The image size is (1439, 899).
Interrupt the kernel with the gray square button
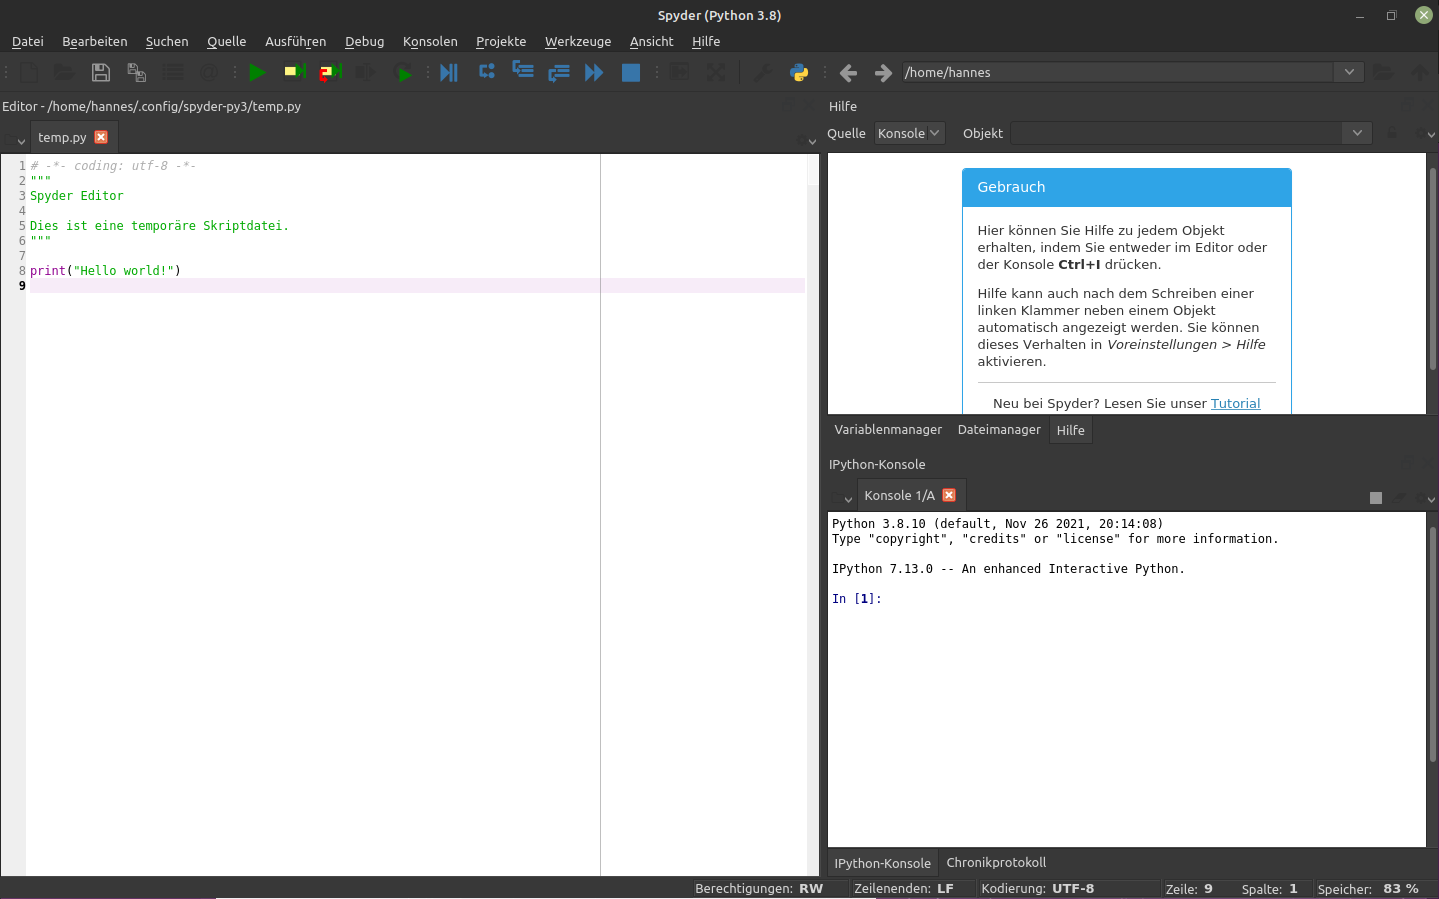pos(1376,497)
